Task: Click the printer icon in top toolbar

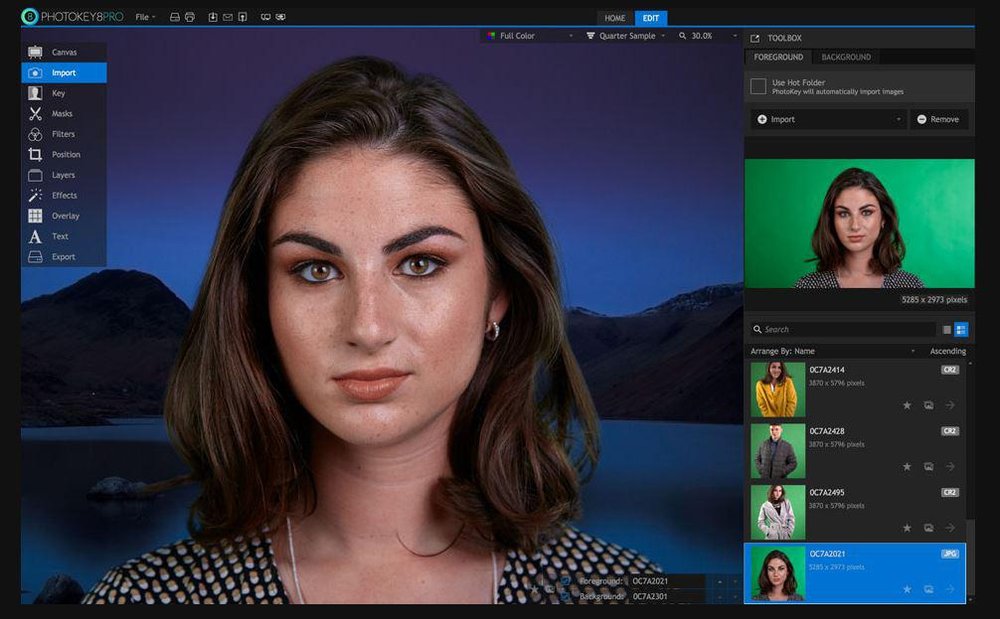Action: click(189, 17)
